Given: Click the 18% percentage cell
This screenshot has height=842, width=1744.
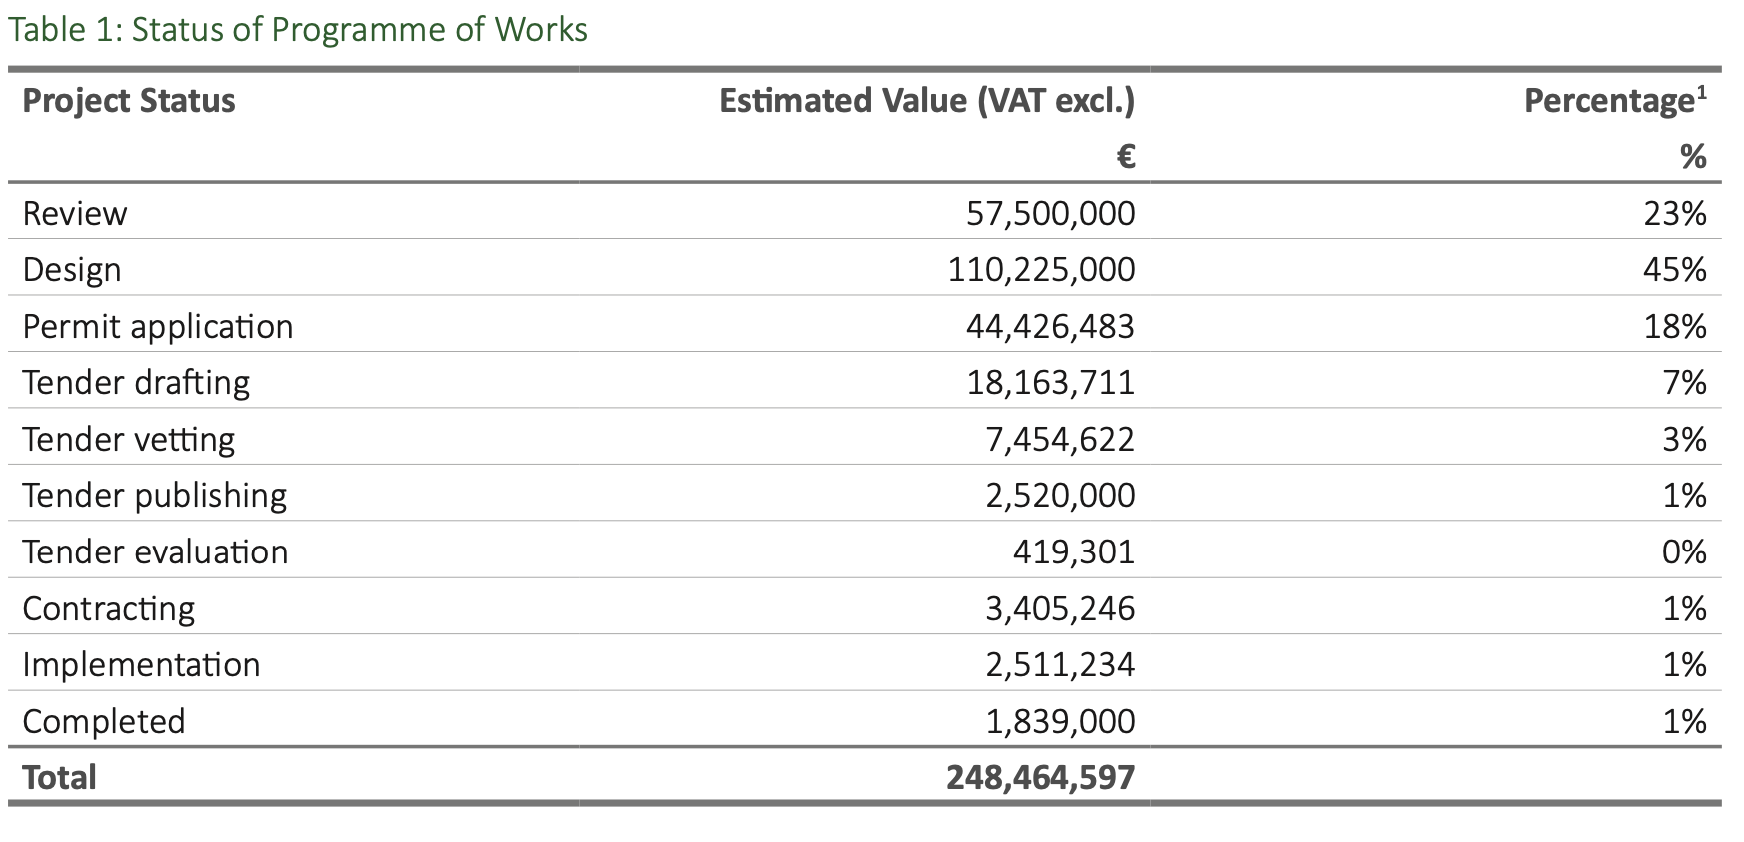Looking at the screenshot, I should [1675, 327].
